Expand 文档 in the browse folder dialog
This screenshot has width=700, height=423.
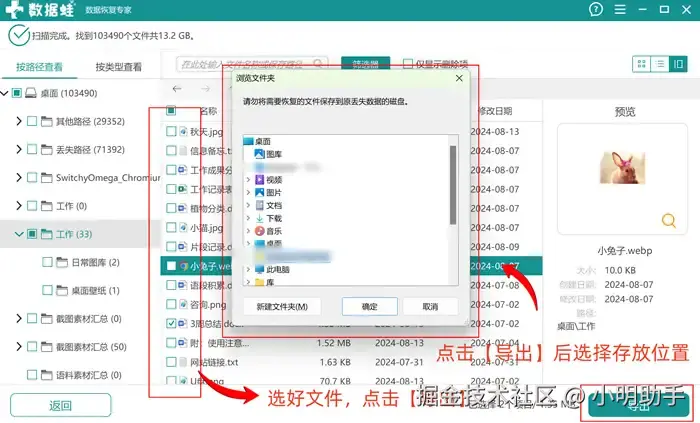click(x=248, y=205)
